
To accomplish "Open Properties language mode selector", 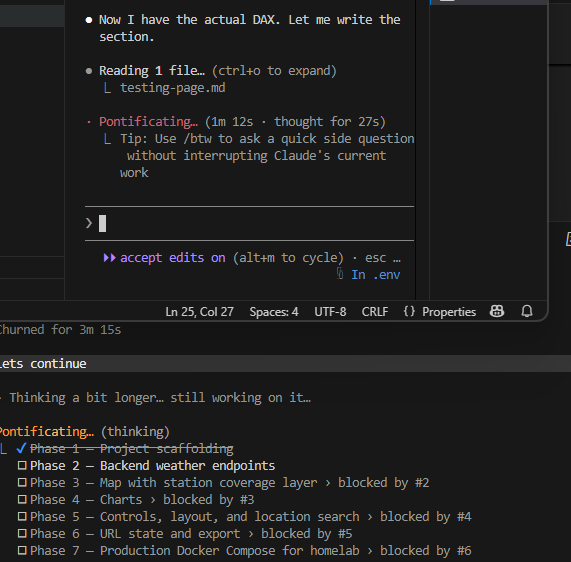I will [449, 312].
